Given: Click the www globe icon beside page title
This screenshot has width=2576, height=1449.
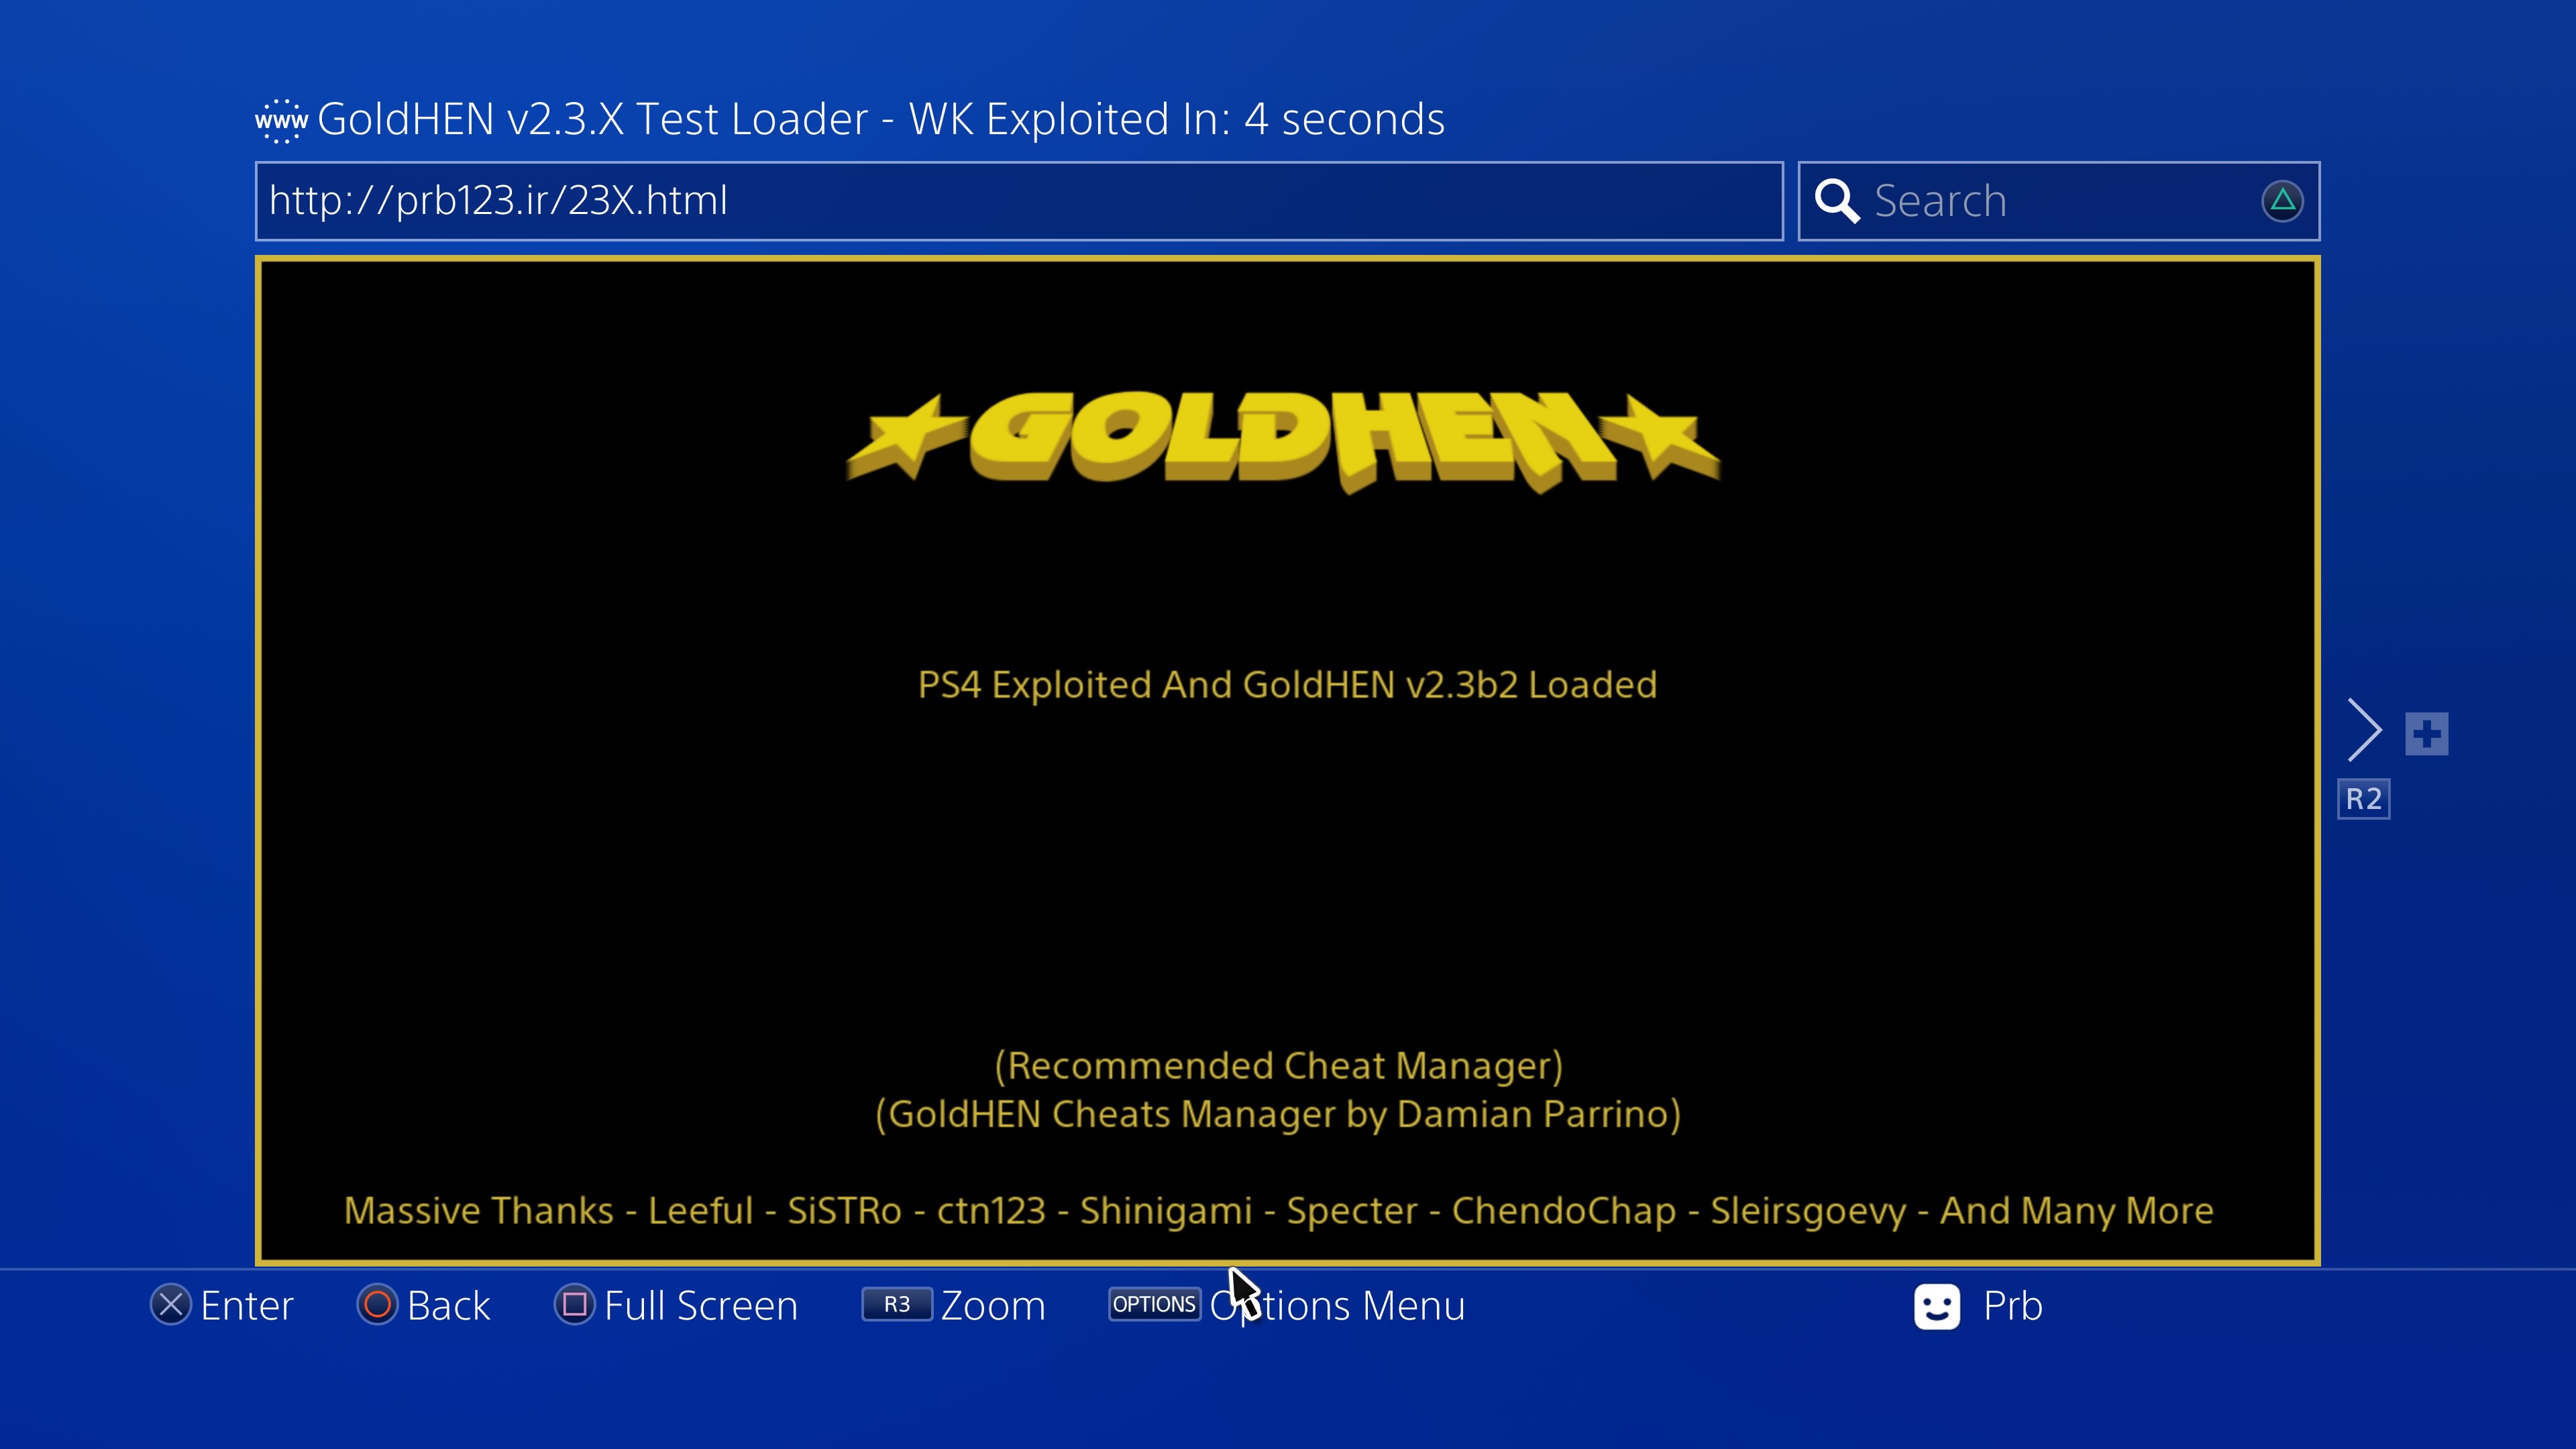Looking at the screenshot, I should [x=281, y=121].
